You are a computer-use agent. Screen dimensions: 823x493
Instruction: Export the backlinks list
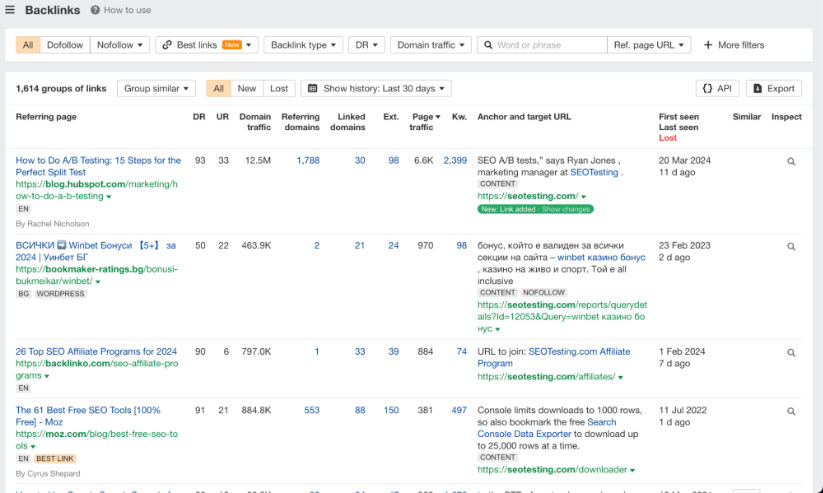[x=774, y=88]
